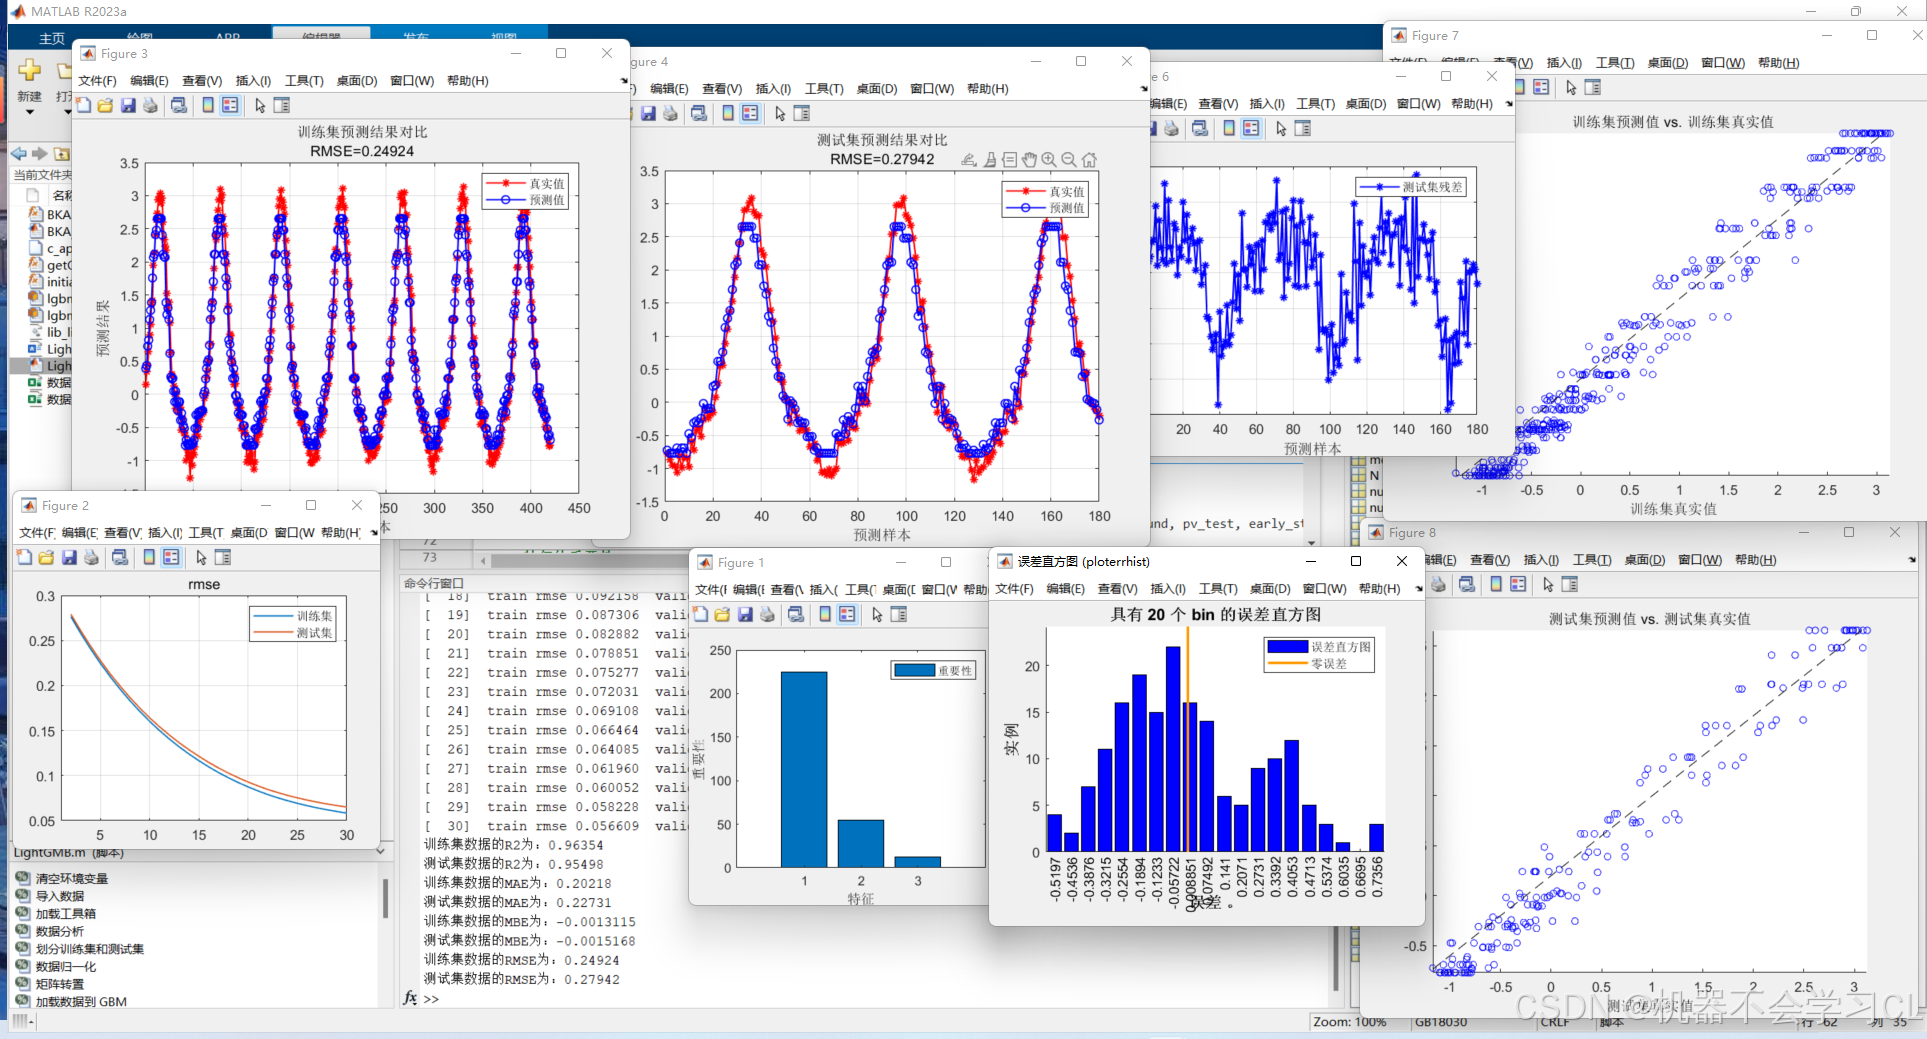
Task: Click section list vertical scrollbar thumb
Action: (385, 898)
